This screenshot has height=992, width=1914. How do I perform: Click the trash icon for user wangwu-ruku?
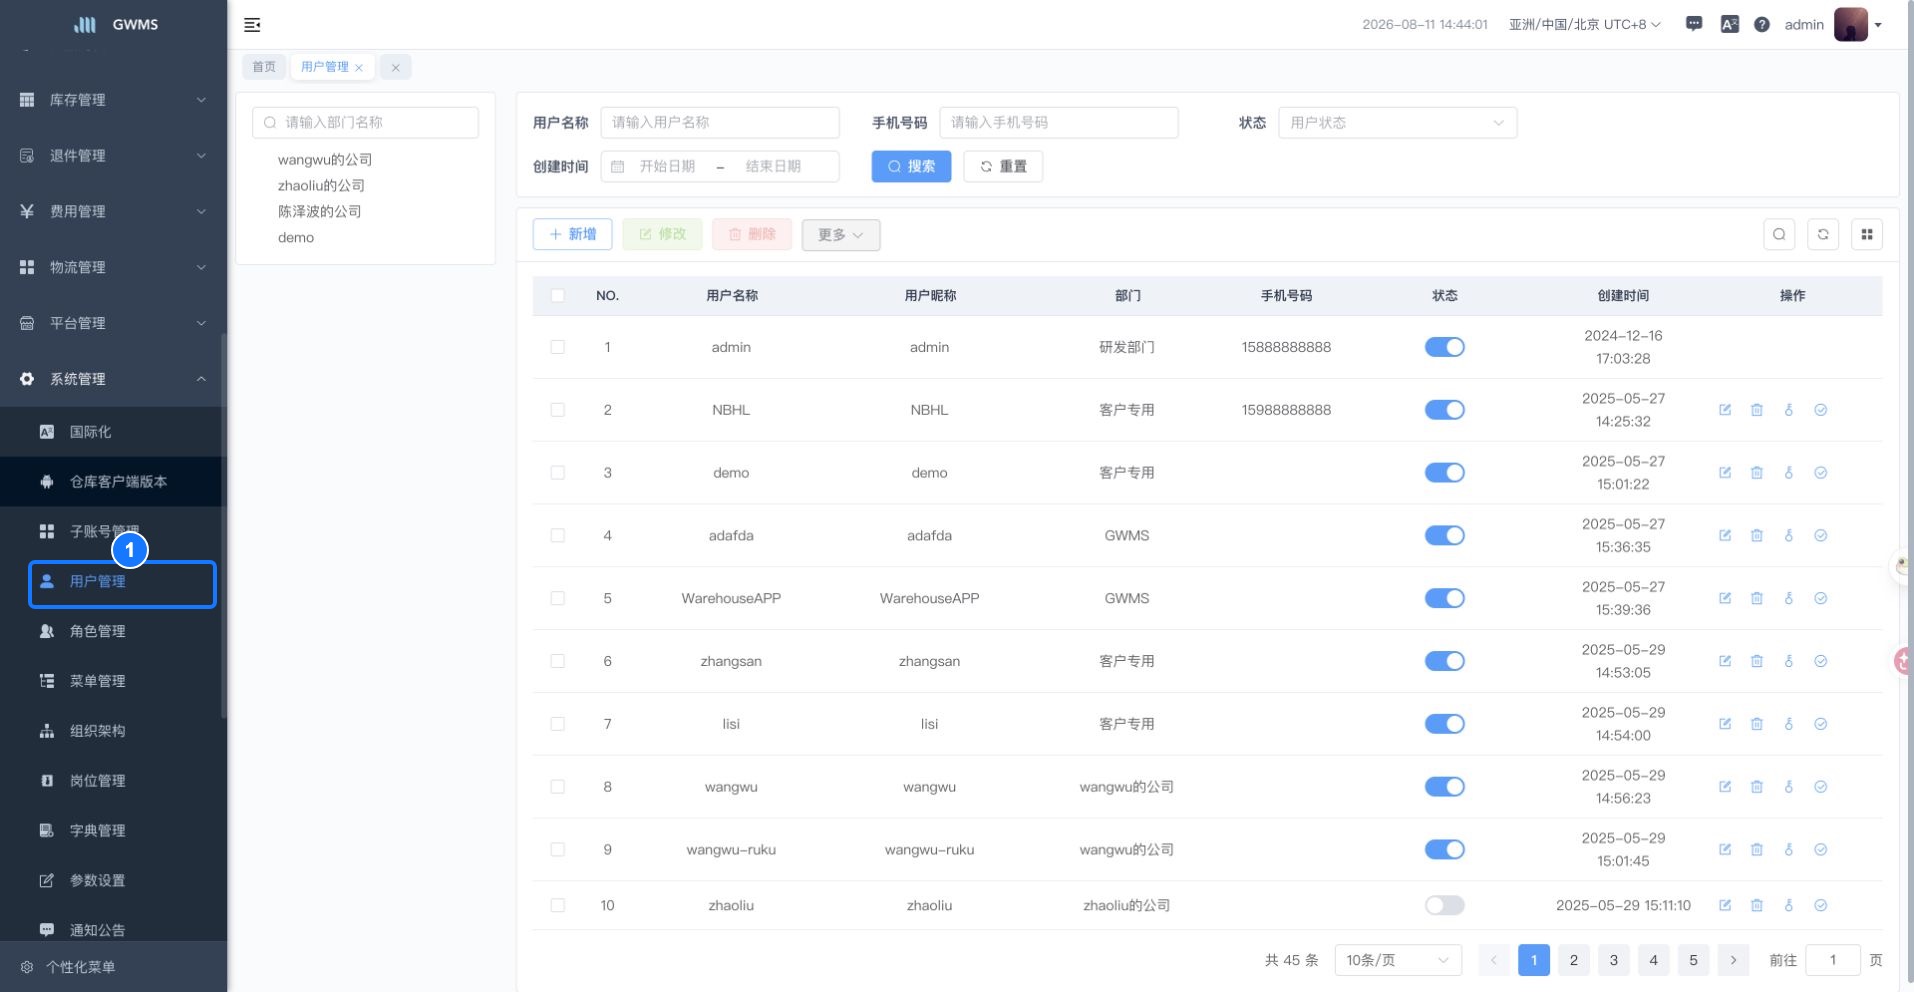(1757, 850)
